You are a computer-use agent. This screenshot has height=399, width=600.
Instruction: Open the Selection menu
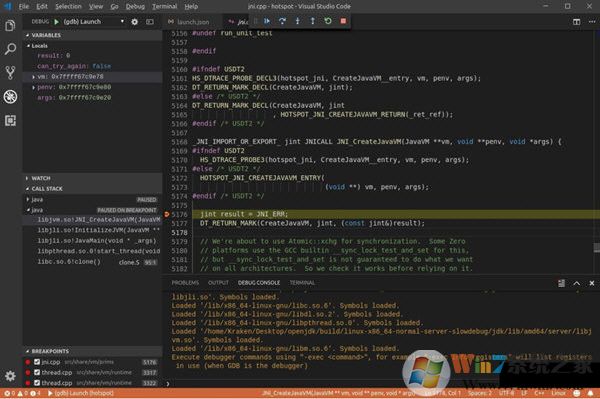68,7
